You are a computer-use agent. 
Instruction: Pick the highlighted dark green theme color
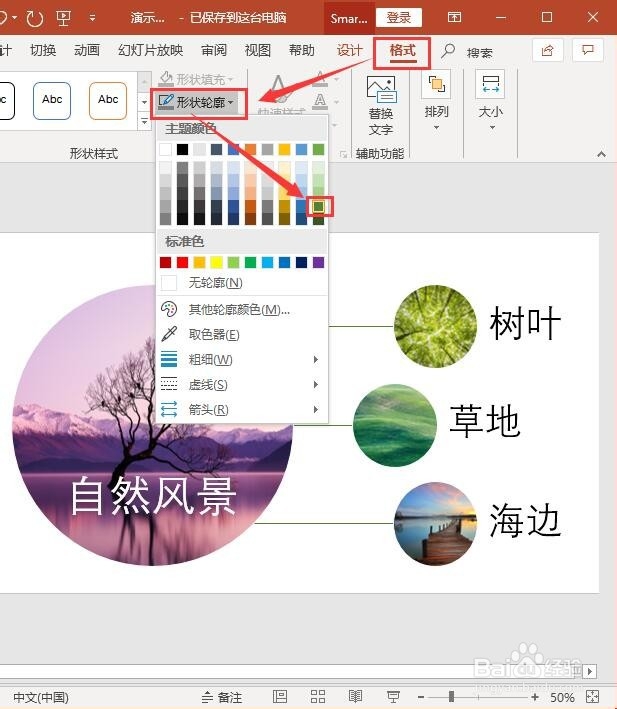point(318,207)
